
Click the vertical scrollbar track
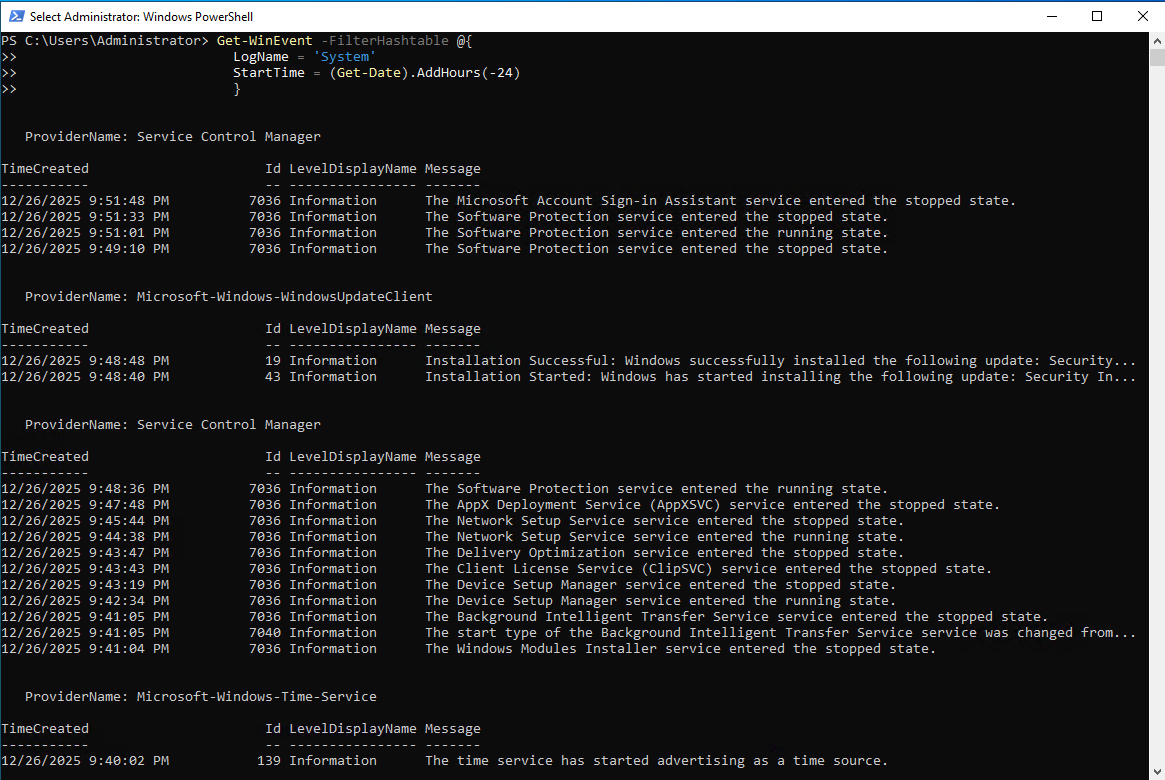click(1156, 400)
